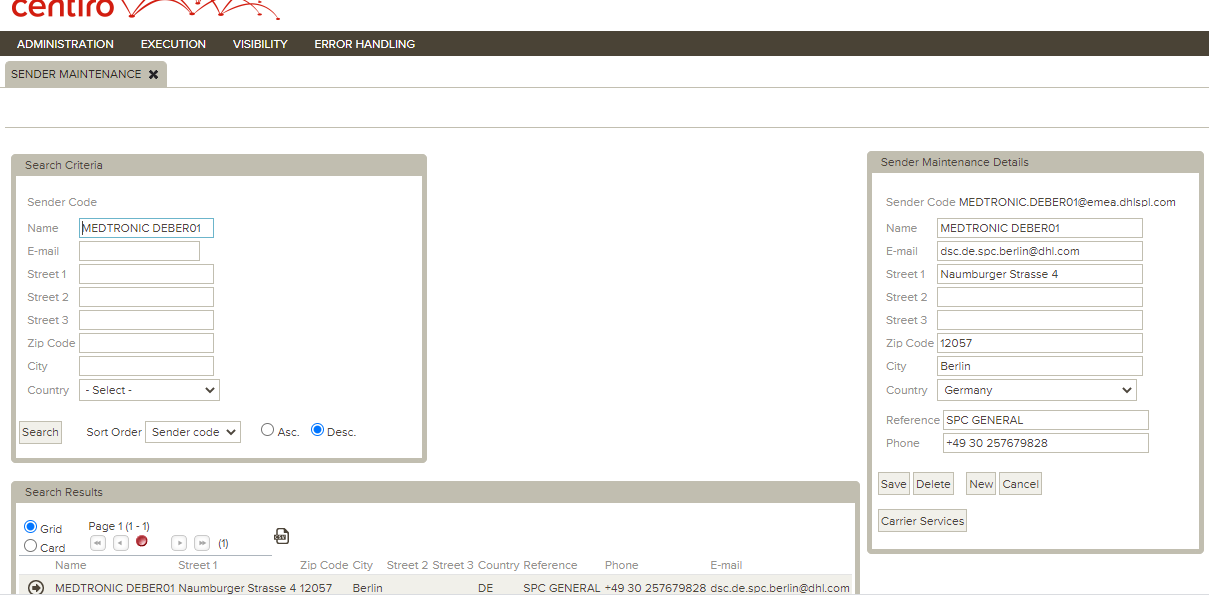1209x597 pixels.
Task: Select the Sender Maintenance tab
Action: coord(76,74)
